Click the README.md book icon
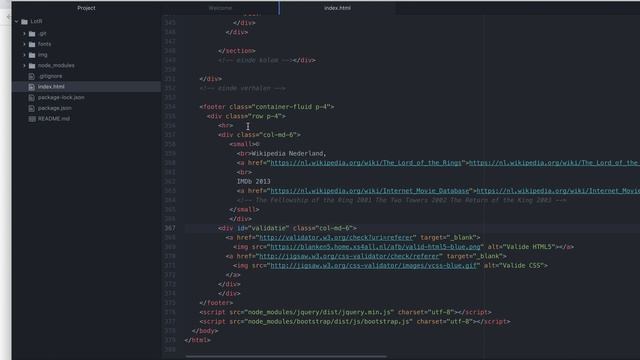This screenshot has width=640, height=360. click(x=32, y=119)
